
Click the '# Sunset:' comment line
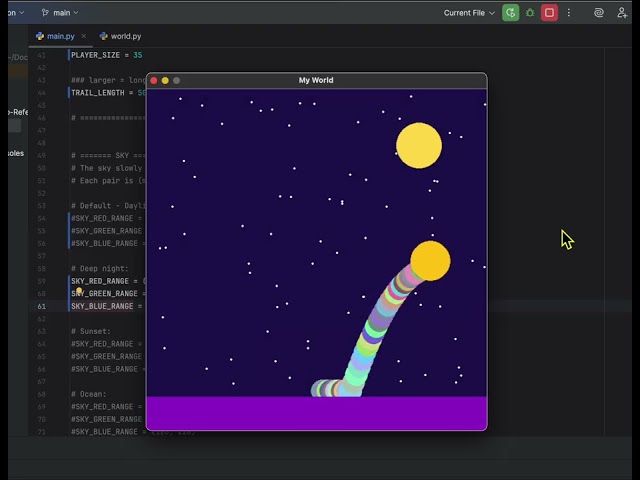coord(91,331)
